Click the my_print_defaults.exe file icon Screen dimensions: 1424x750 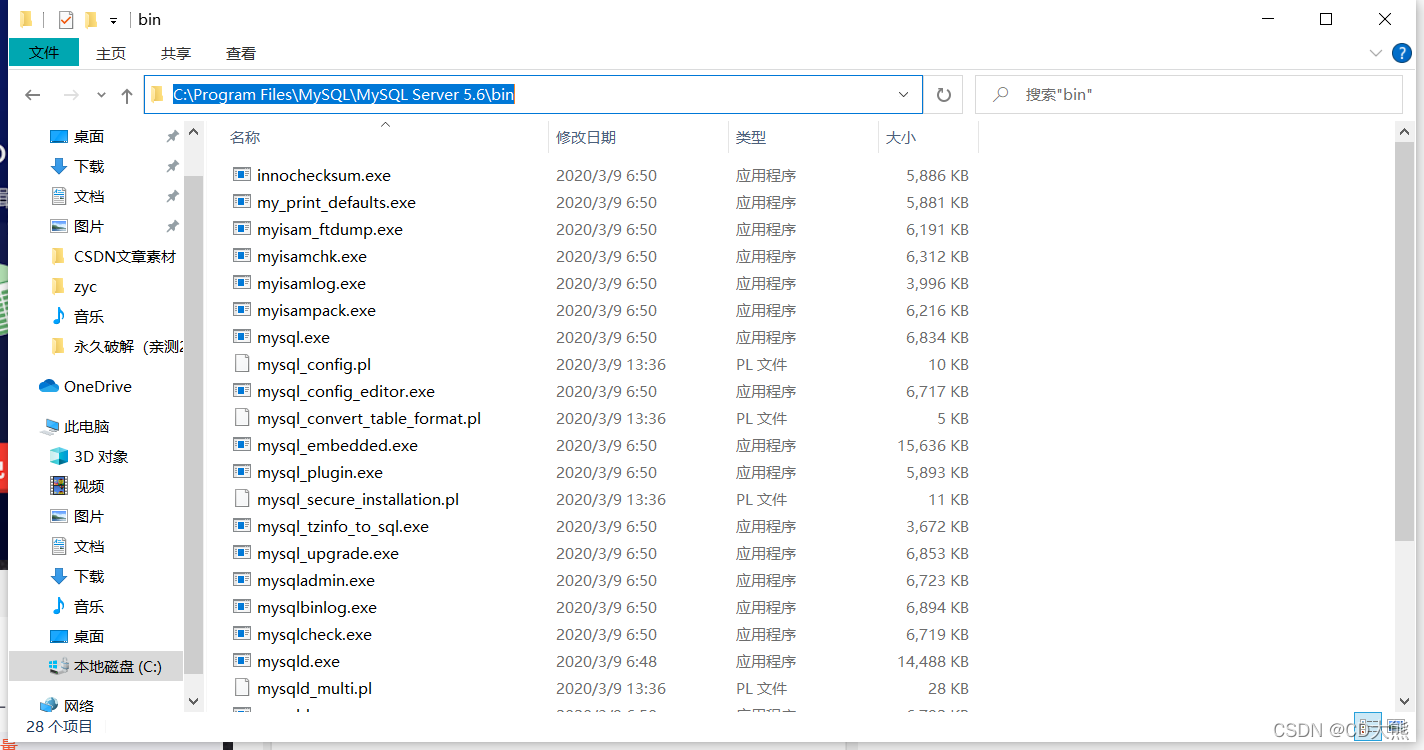coord(241,202)
